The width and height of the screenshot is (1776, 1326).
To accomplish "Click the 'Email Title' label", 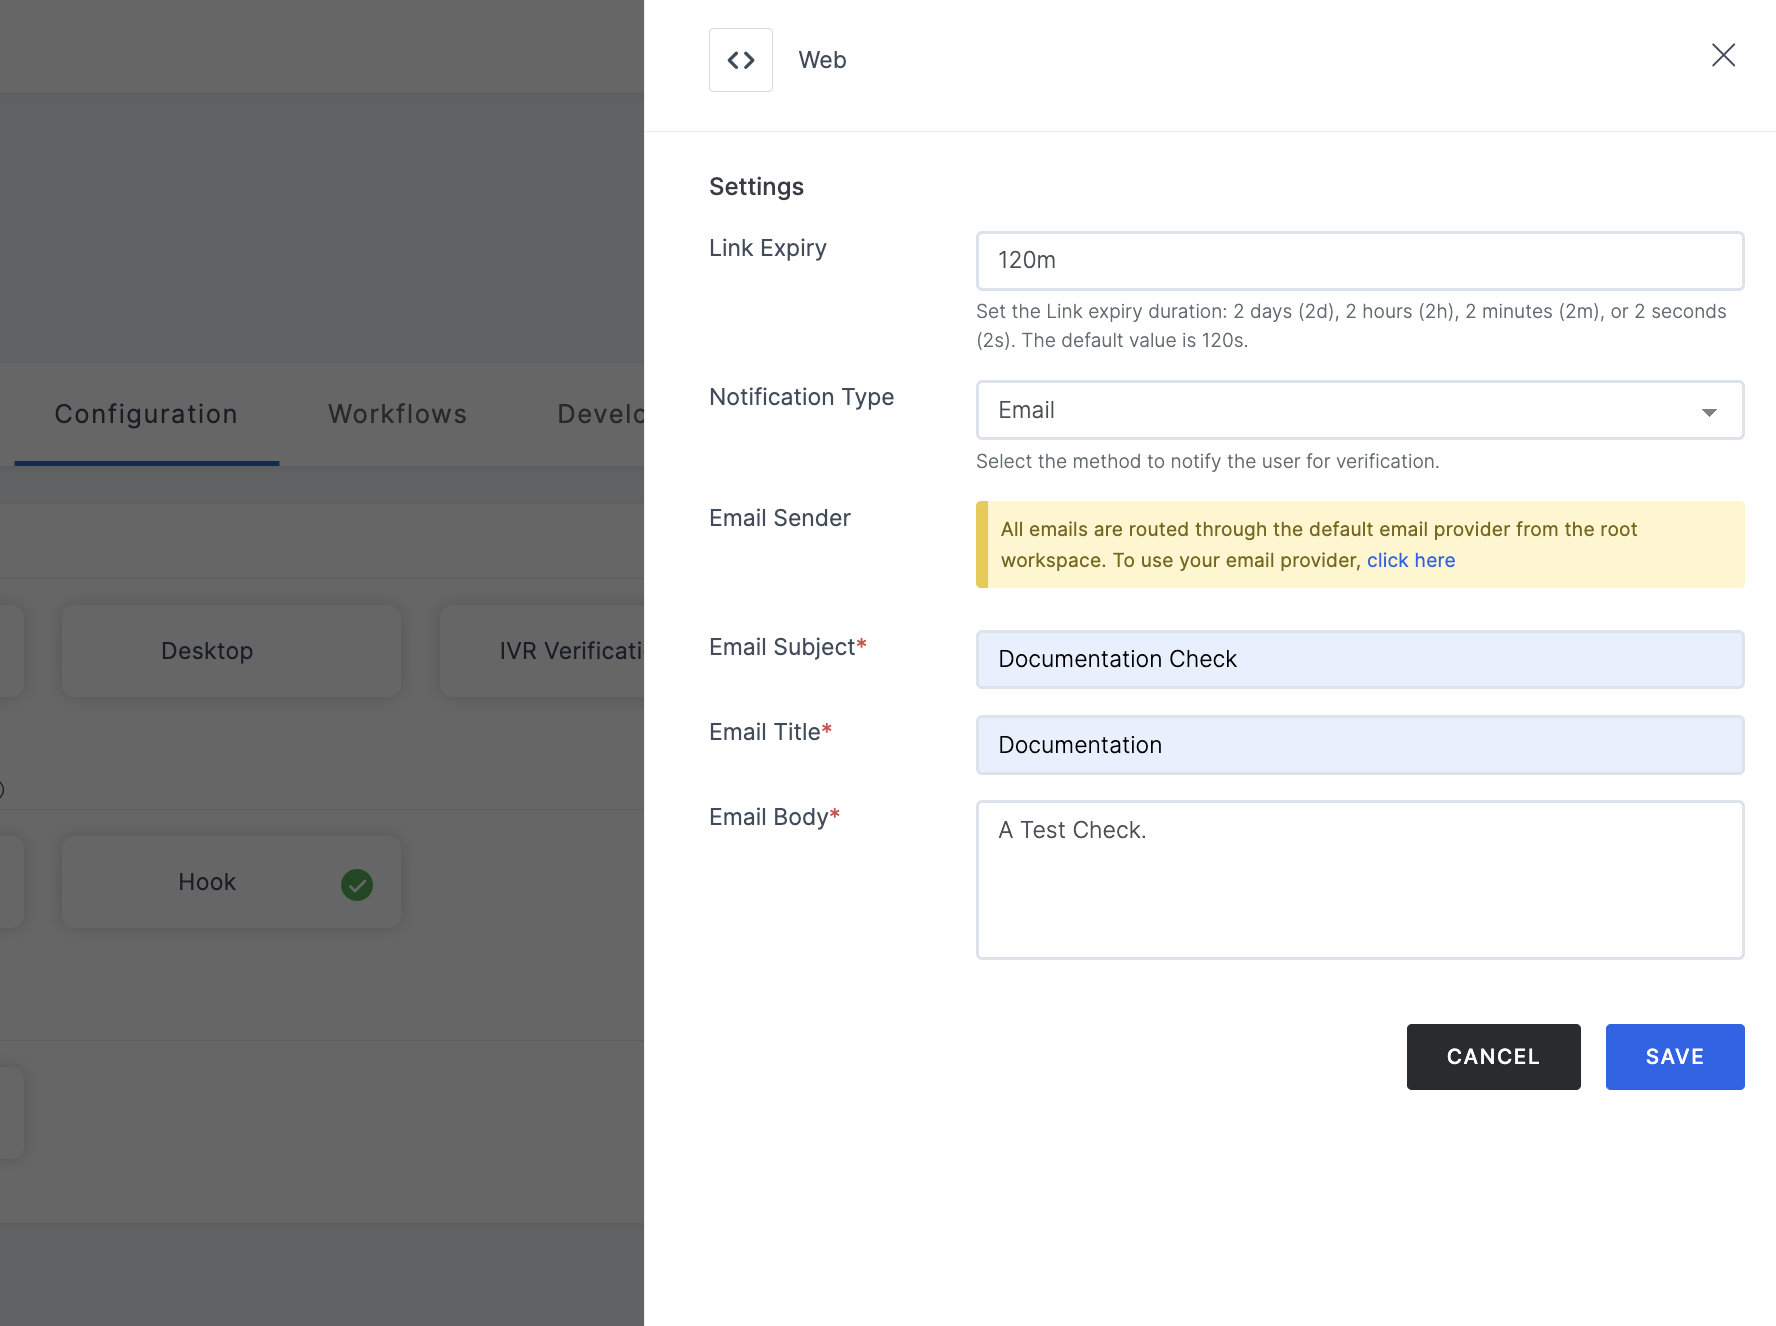I will click(770, 732).
